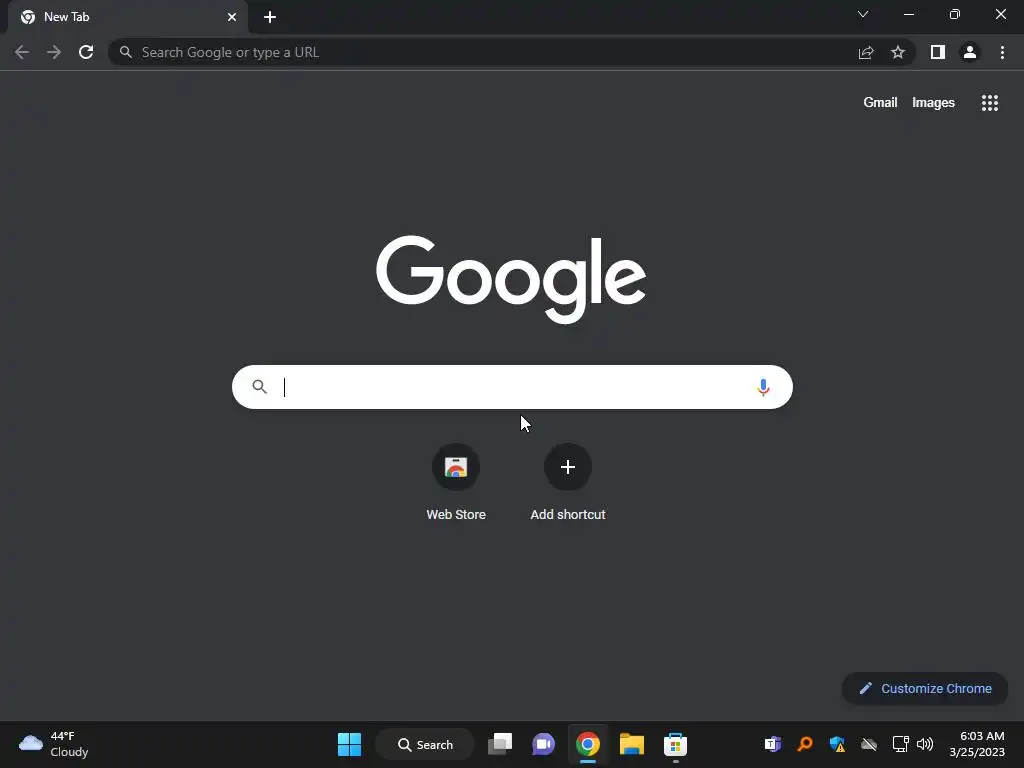Open the clock showing 6:03 AM

[x=977, y=744]
